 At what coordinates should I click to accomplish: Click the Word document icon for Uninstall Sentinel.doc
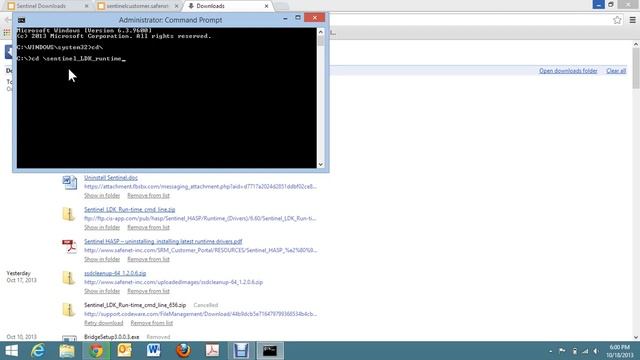point(69,182)
